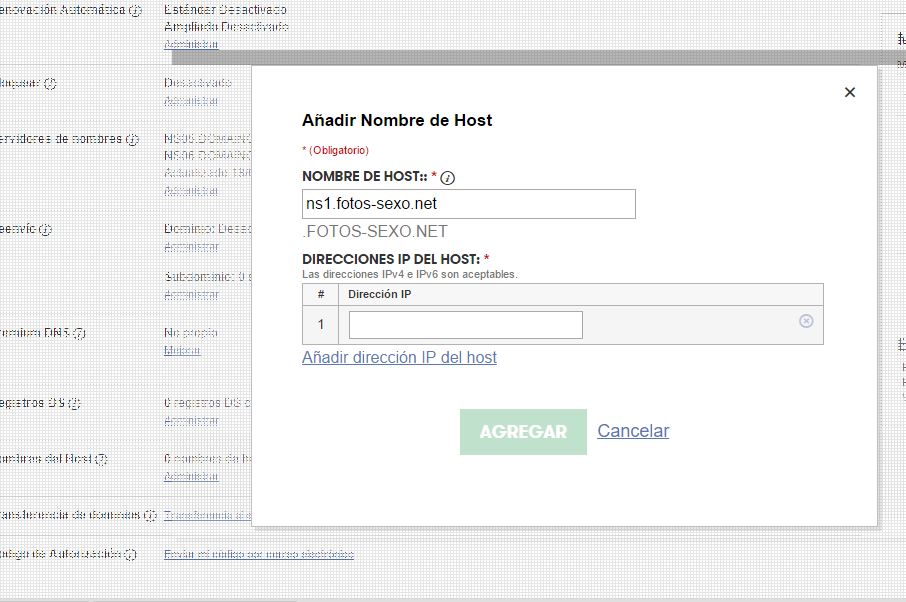Remove IP address row with circled X icon
This screenshot has width=906, height=602.
(x=806, y=321)
